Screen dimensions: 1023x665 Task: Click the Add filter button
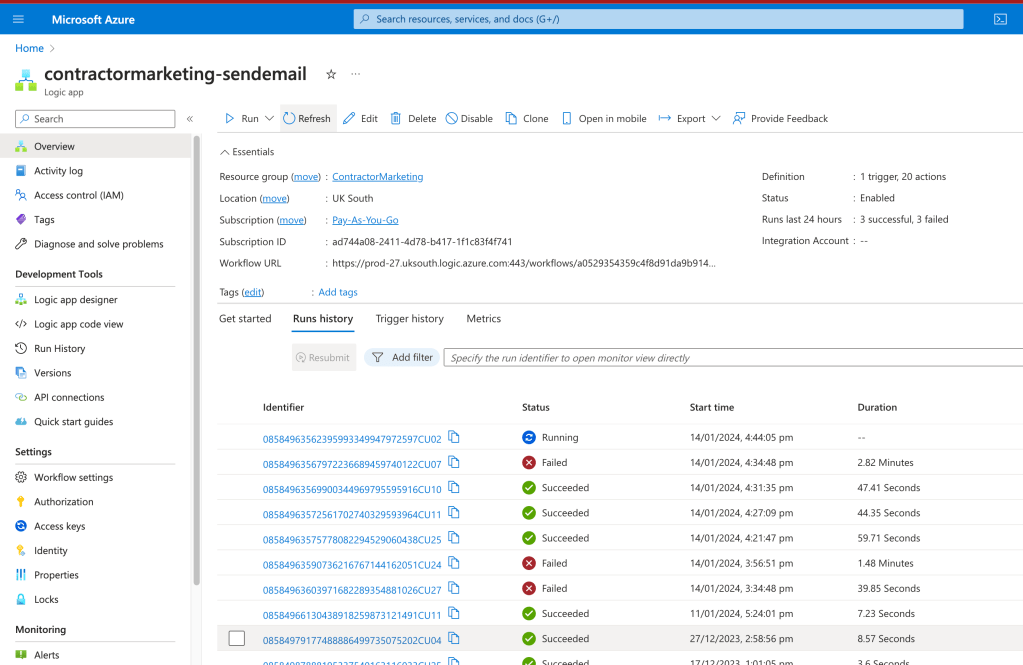[402, 358]
